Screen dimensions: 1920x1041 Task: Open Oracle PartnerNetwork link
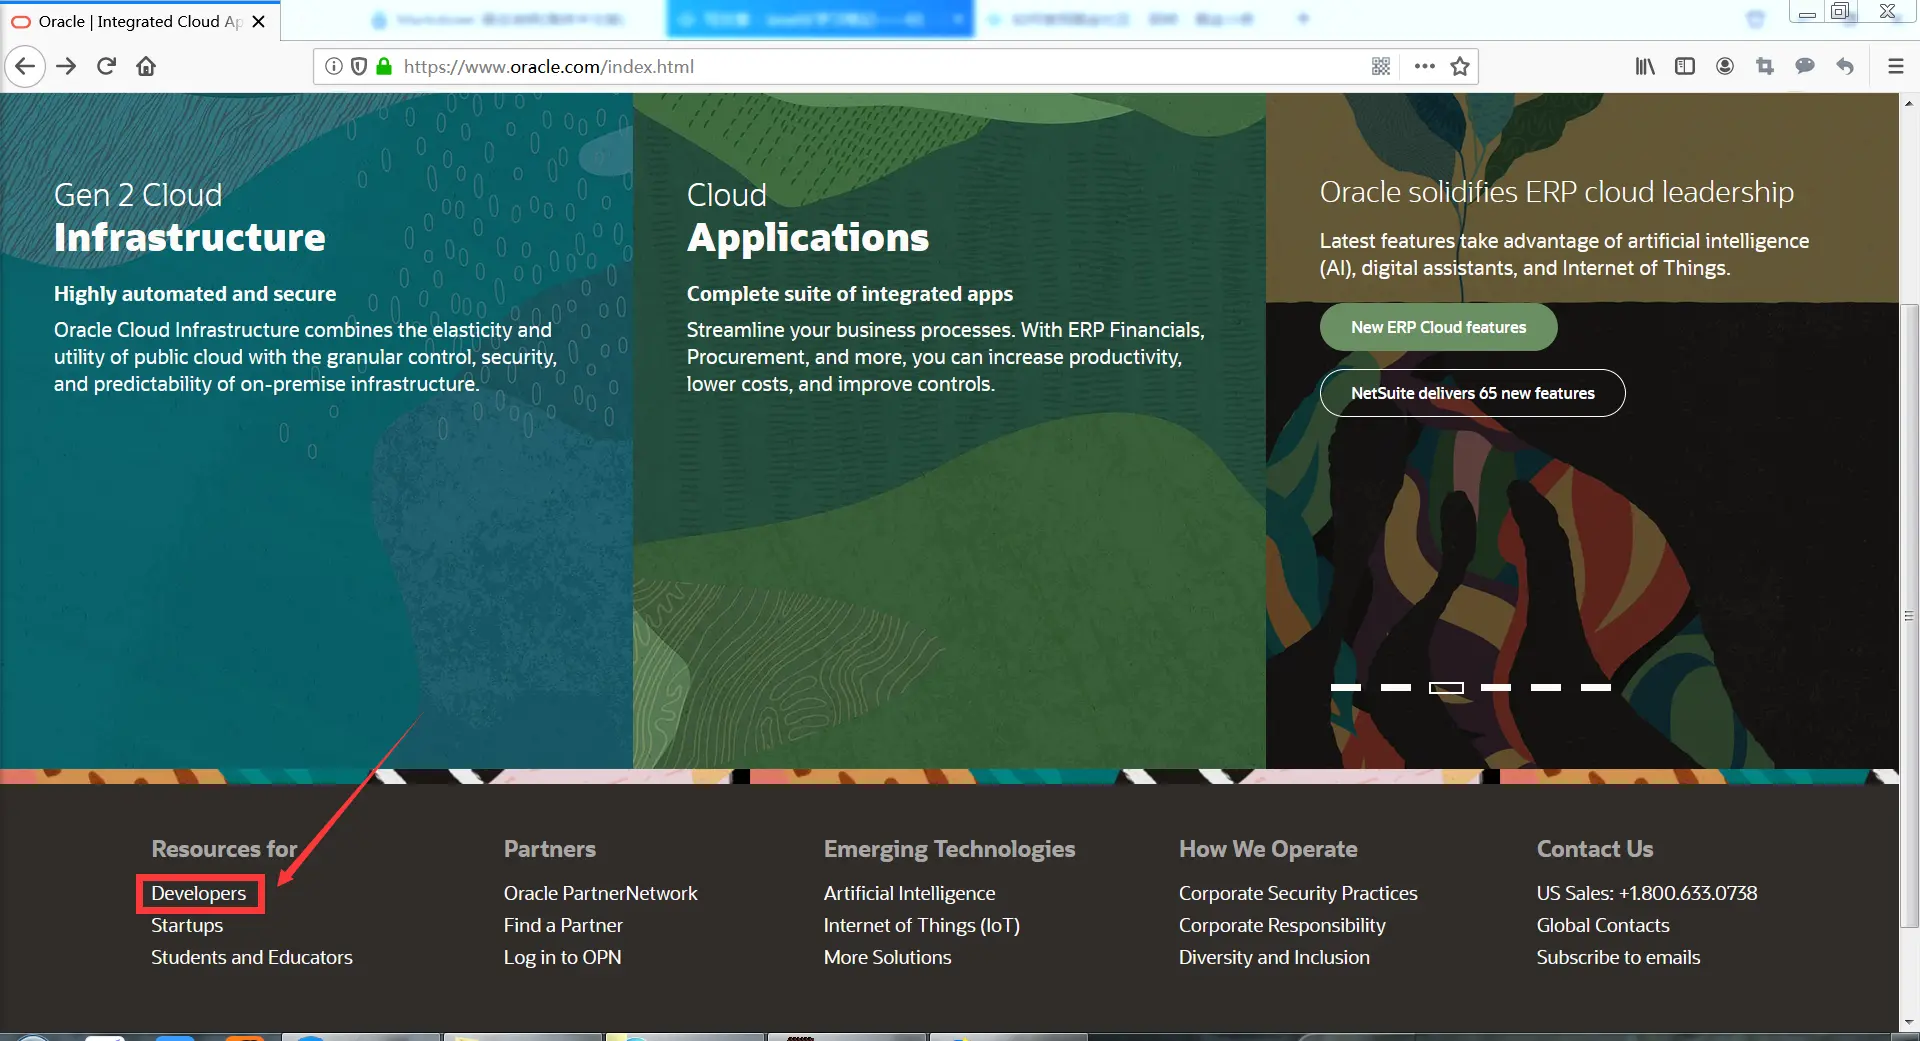pyautogui.click(x=601, y=893)
